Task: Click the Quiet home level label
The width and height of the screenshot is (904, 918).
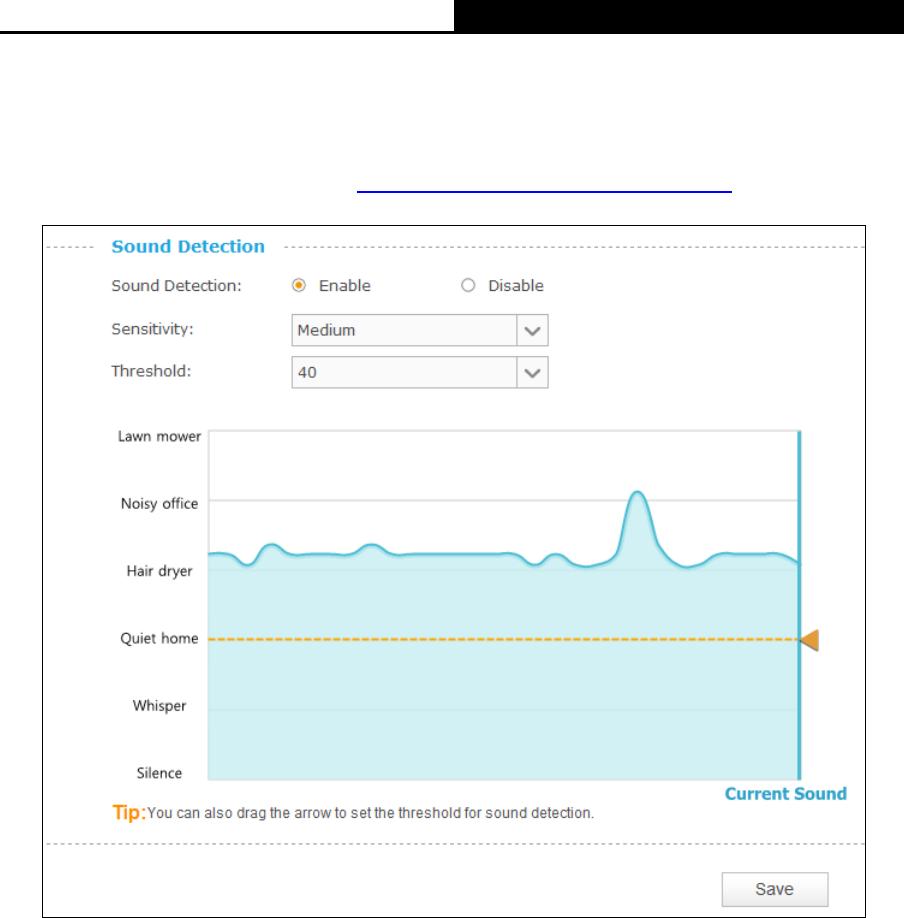Action: point(159,638)
